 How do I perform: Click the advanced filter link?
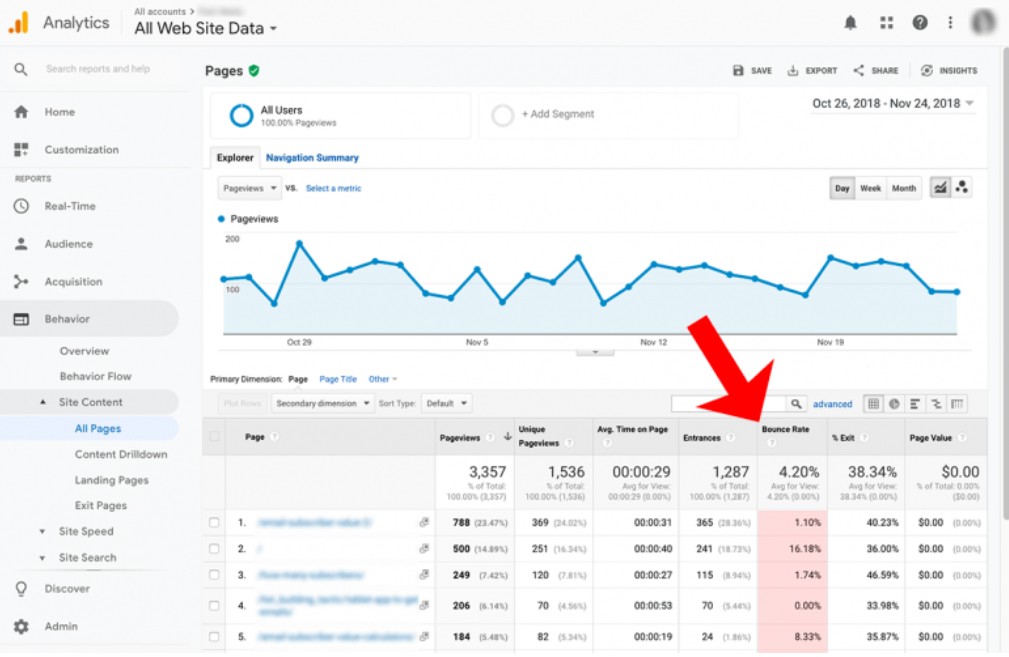[832, 404]
